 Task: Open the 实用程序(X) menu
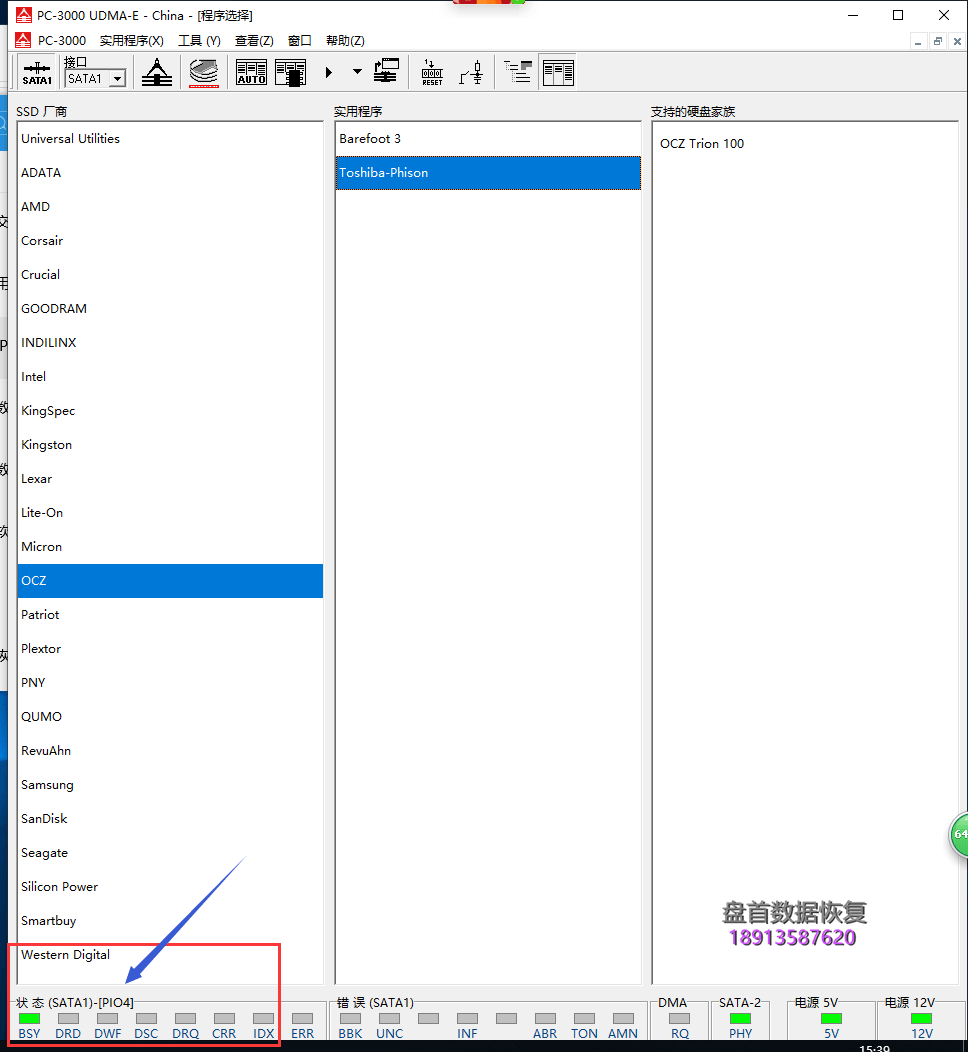(x=131, y=40)
